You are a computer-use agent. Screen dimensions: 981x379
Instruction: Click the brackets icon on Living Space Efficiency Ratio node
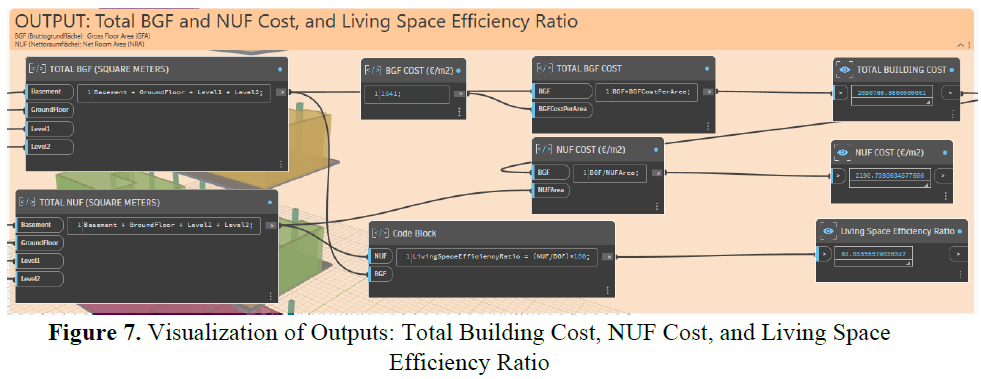[x=829, y=231]
